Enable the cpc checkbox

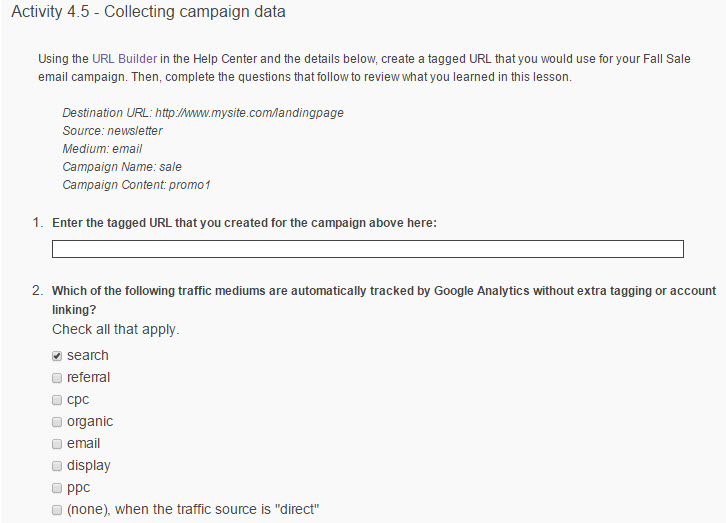click(57, 400)
